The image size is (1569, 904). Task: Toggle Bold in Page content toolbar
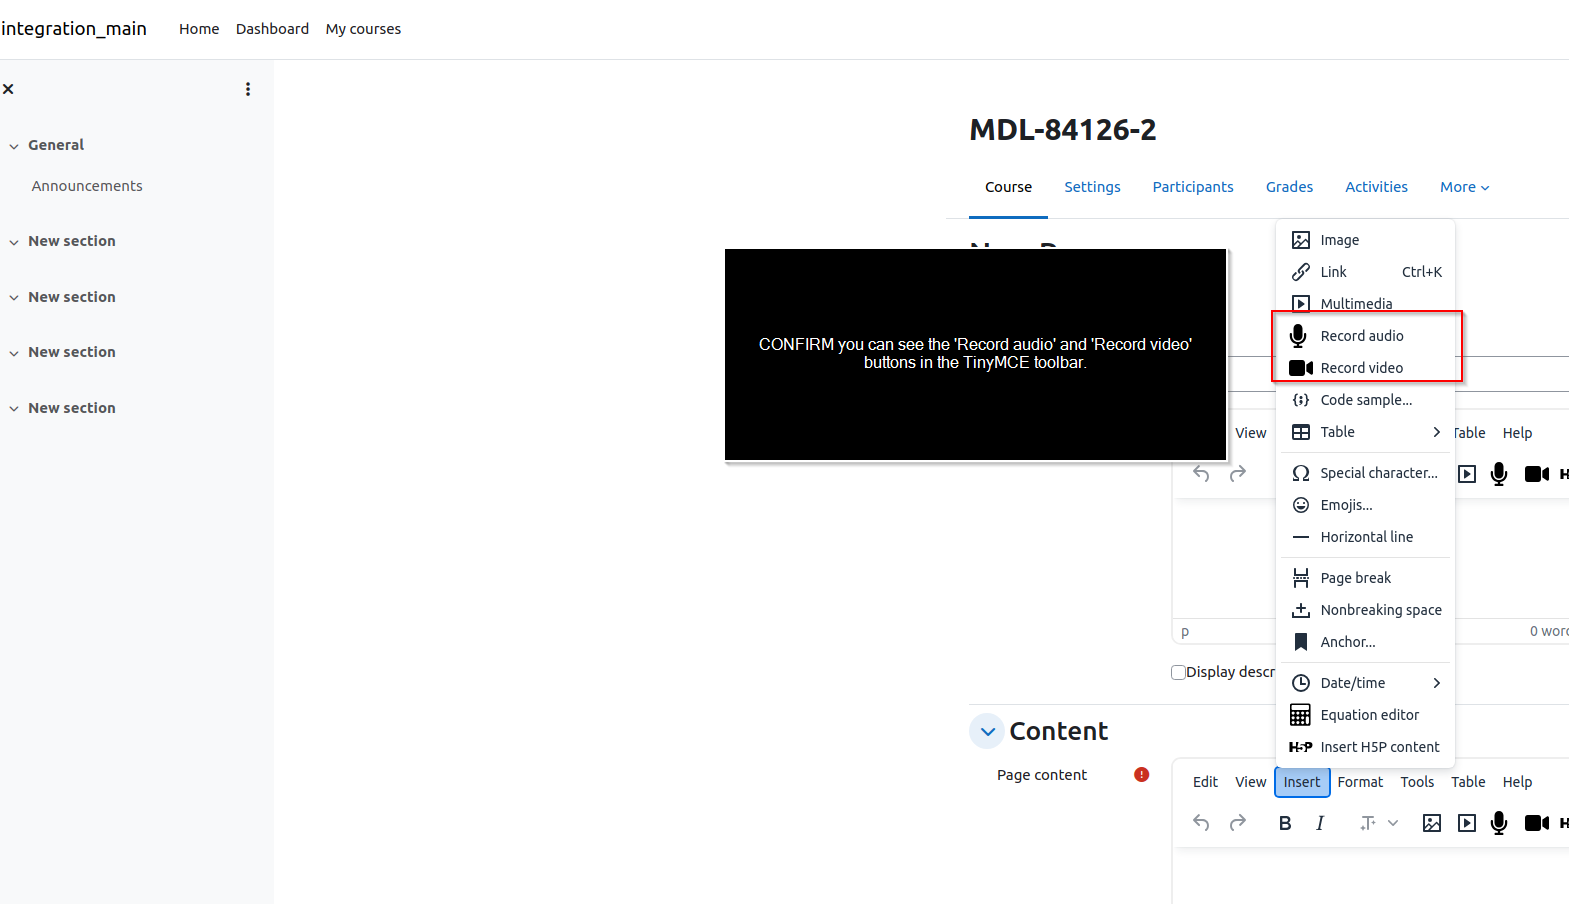click(1285, 823)
